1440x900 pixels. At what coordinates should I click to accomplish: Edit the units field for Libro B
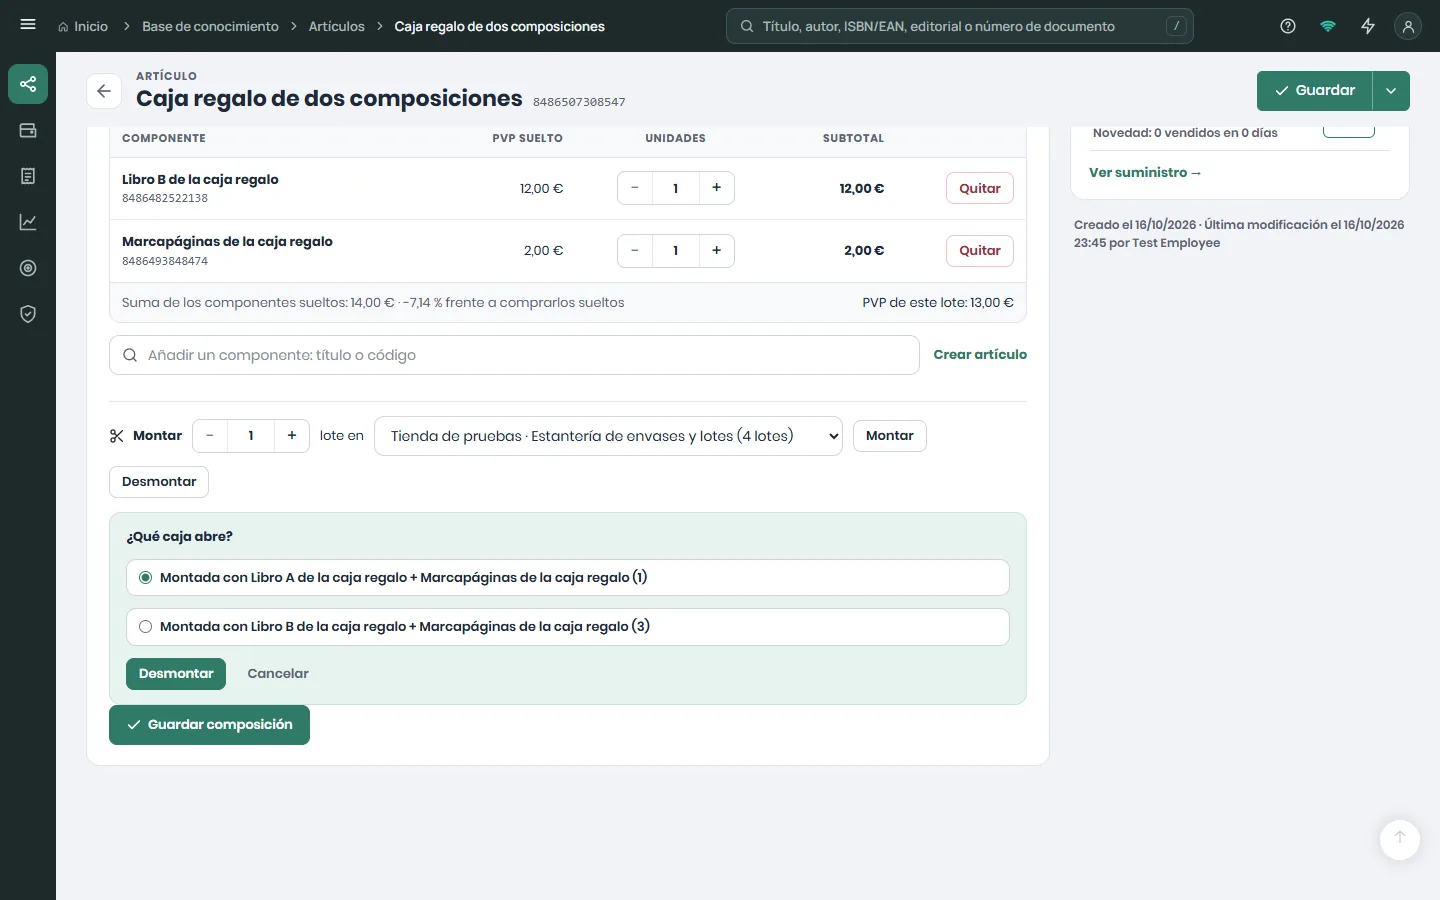(x=676, y=188)
